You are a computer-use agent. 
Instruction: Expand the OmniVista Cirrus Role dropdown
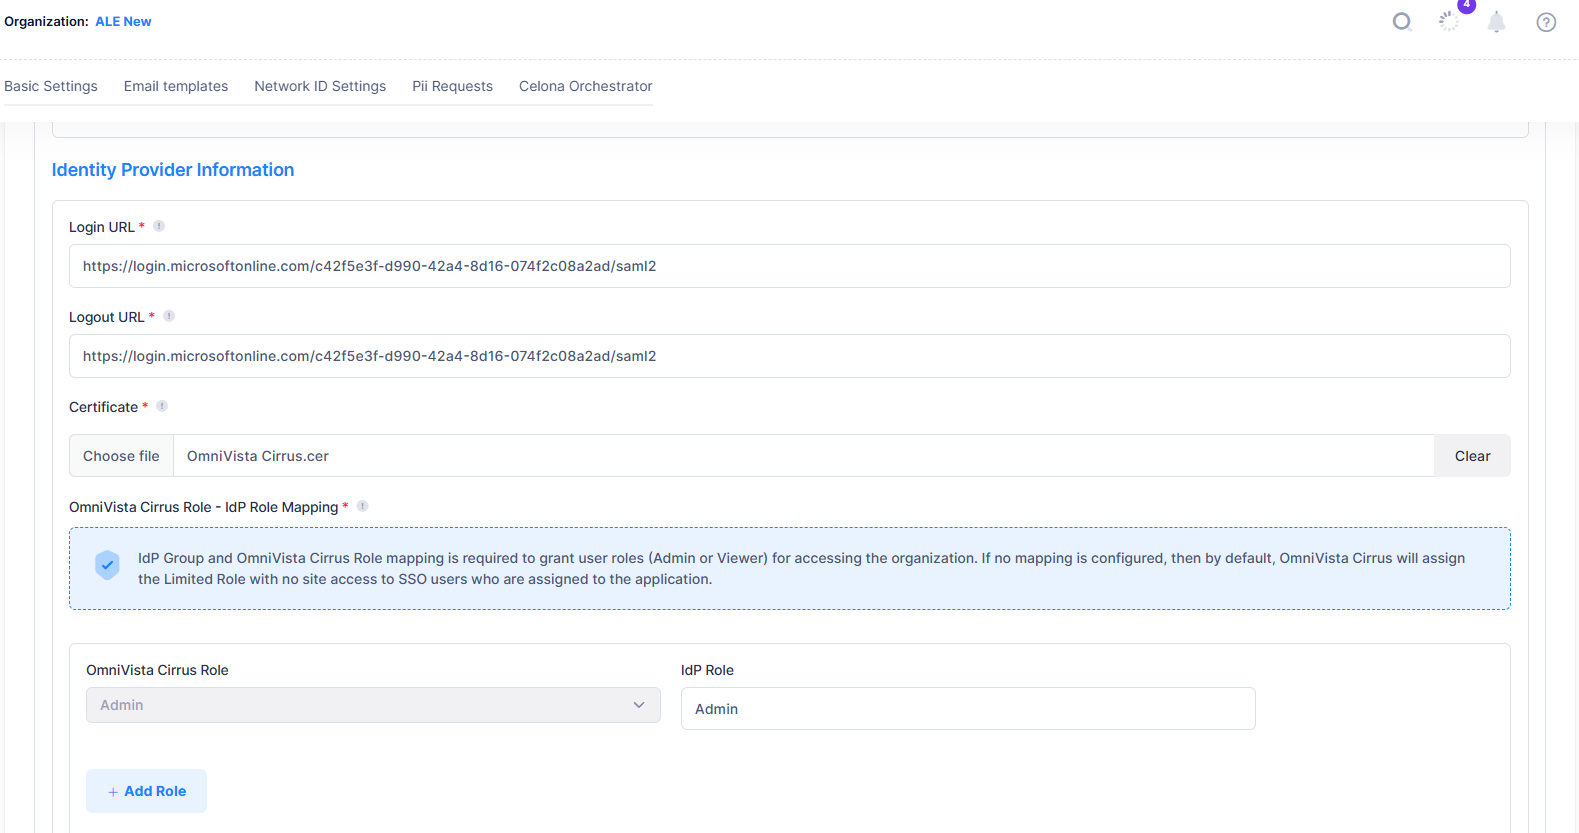[x=373, y=705]
